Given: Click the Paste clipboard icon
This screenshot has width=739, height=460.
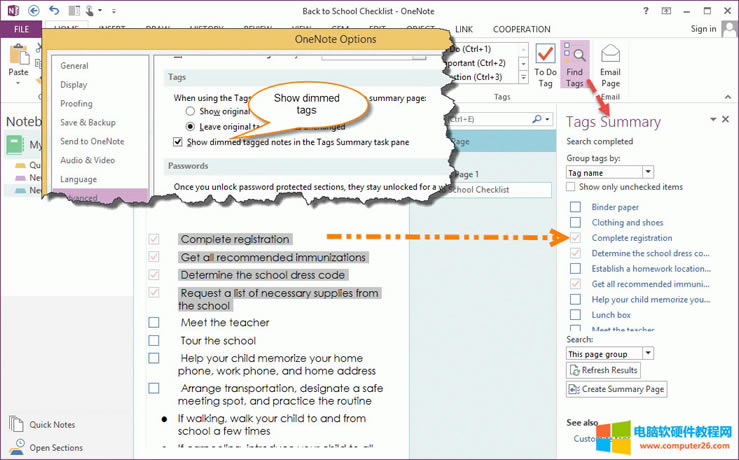Looking at the screenshot, I should click(x=19, y=54).
